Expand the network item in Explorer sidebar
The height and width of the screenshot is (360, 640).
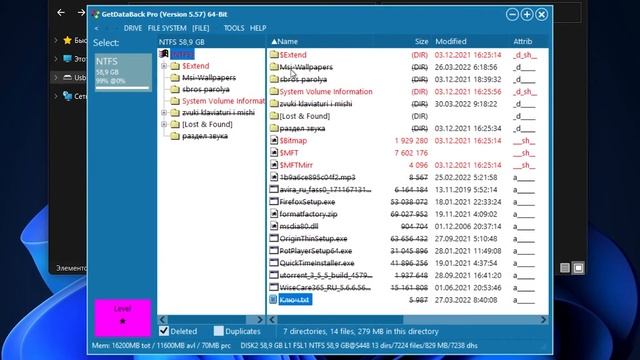(x=56, y=96)
